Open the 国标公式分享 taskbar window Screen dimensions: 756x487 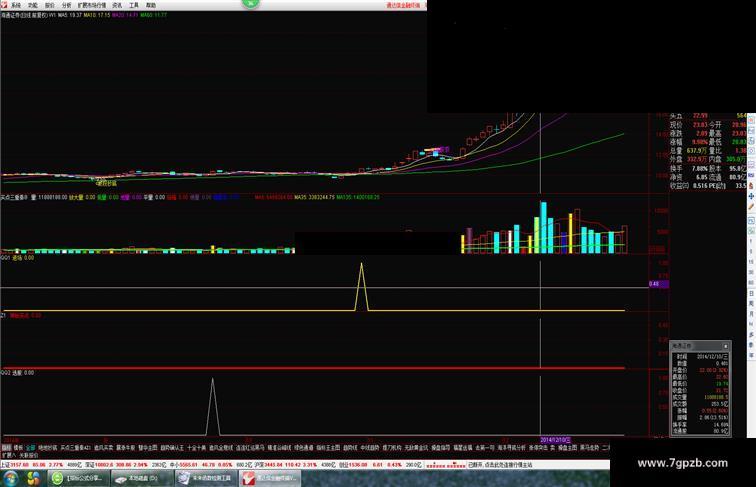pos(78,478)
